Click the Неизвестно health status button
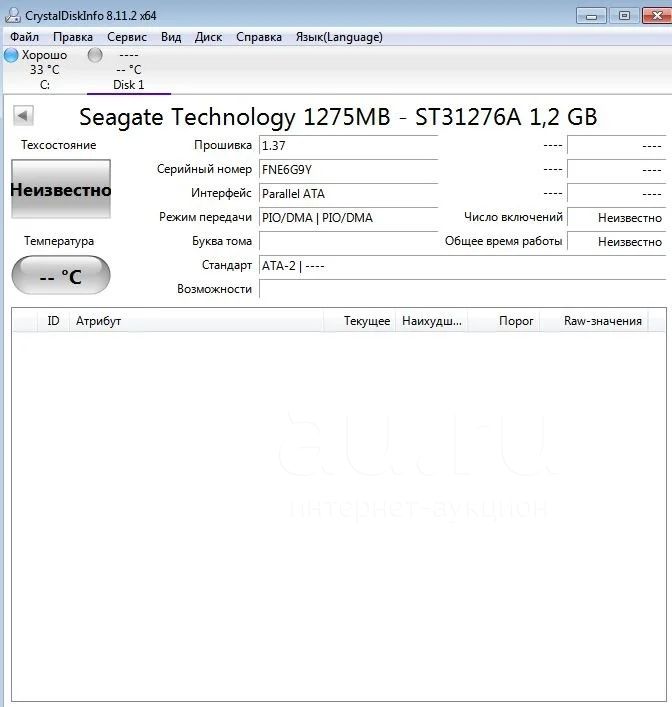672x707 pixels. click(x=61, y=189)
